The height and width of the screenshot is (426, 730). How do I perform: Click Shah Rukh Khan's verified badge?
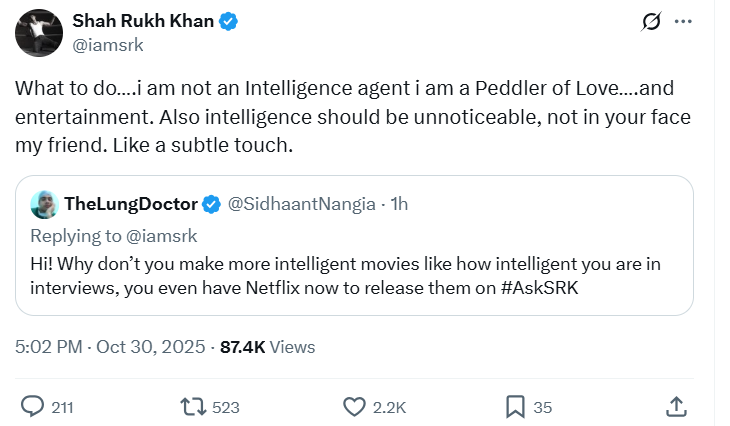(x=229, y=21)
